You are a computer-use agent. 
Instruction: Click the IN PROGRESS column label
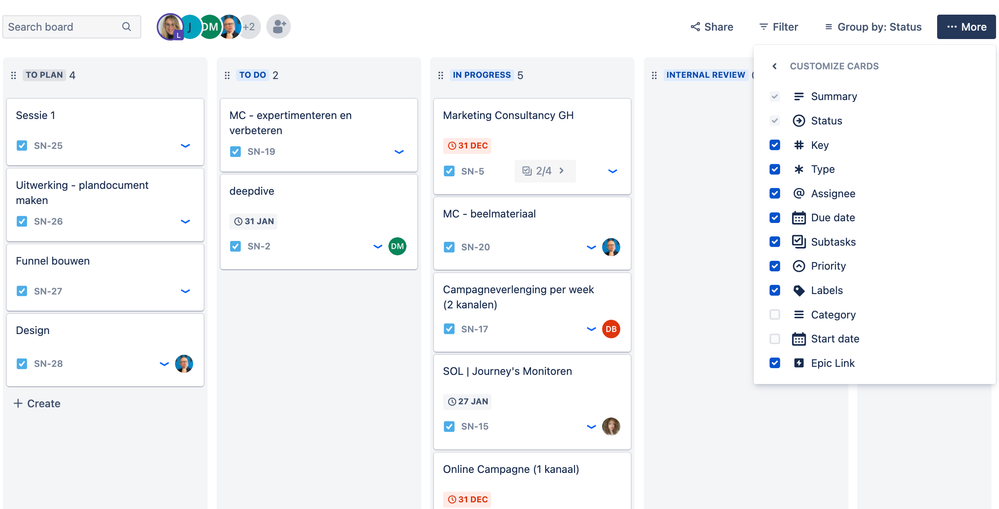(482, 75)
